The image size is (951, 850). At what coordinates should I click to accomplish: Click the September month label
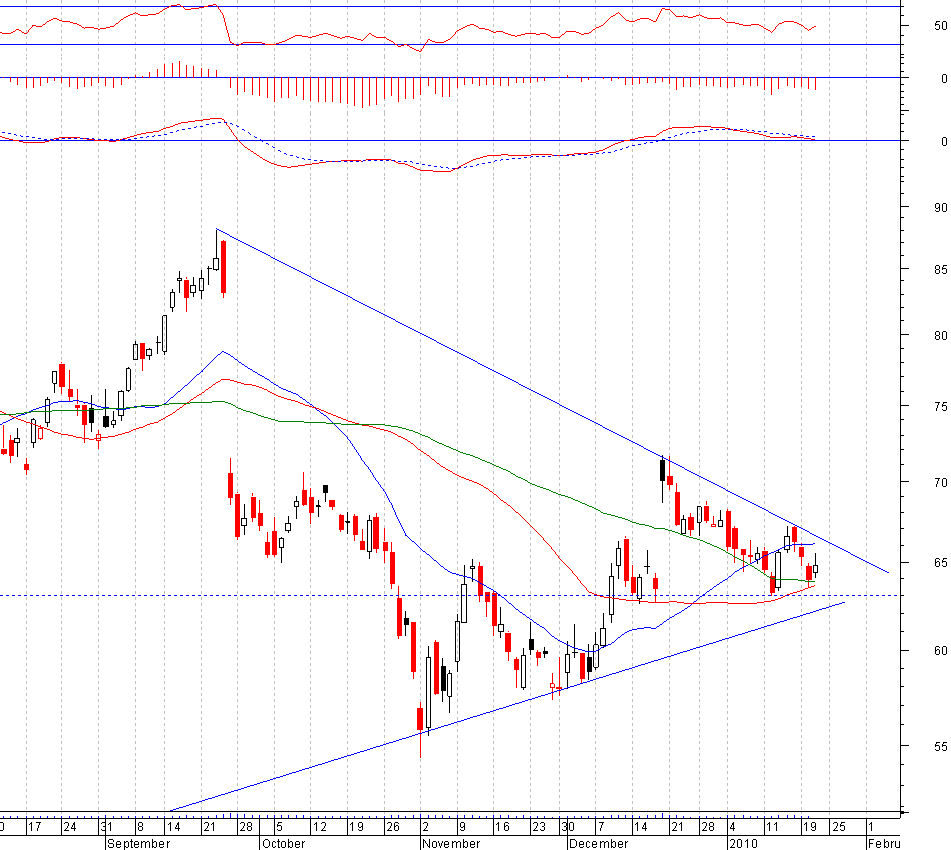(138, 843)
